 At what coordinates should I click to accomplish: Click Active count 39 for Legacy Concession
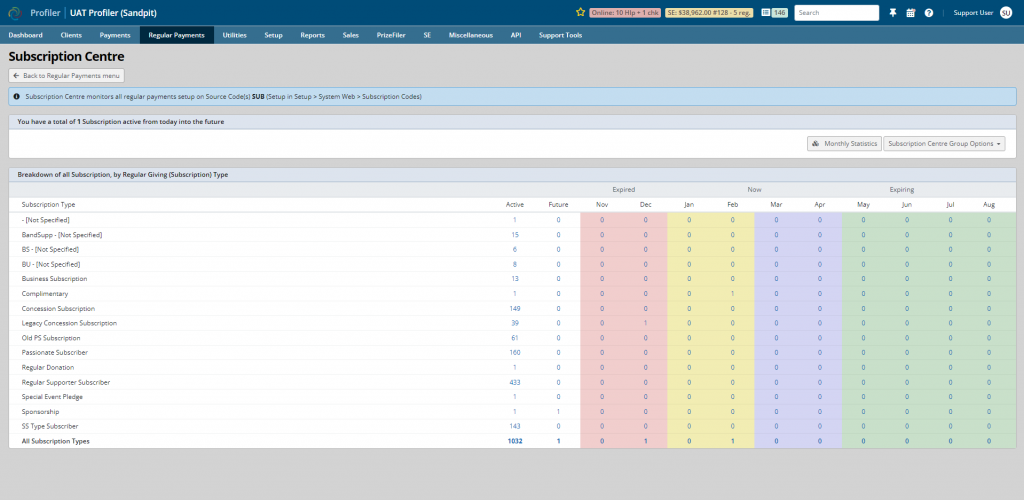[515, 323]
